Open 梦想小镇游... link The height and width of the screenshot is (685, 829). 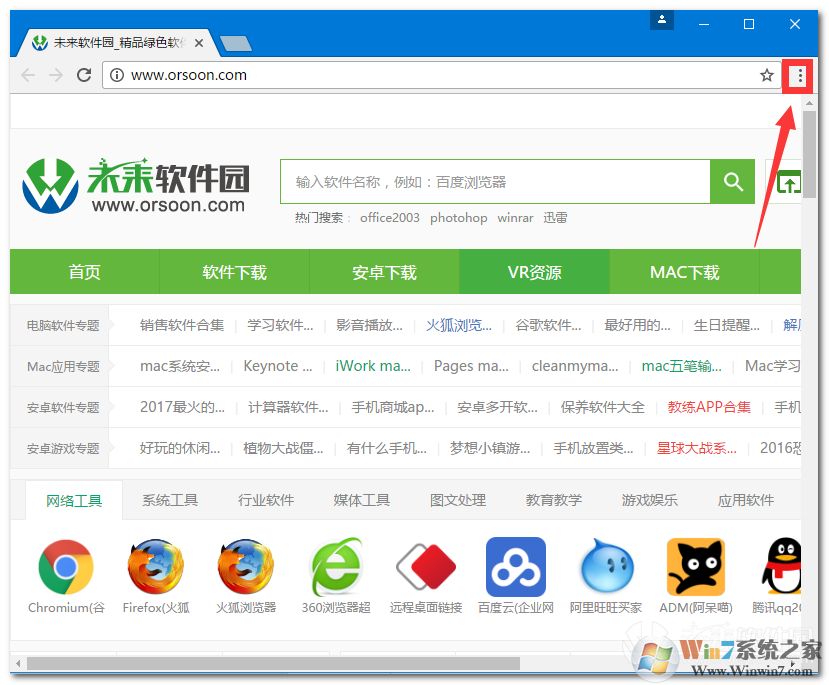pos(490,448)
